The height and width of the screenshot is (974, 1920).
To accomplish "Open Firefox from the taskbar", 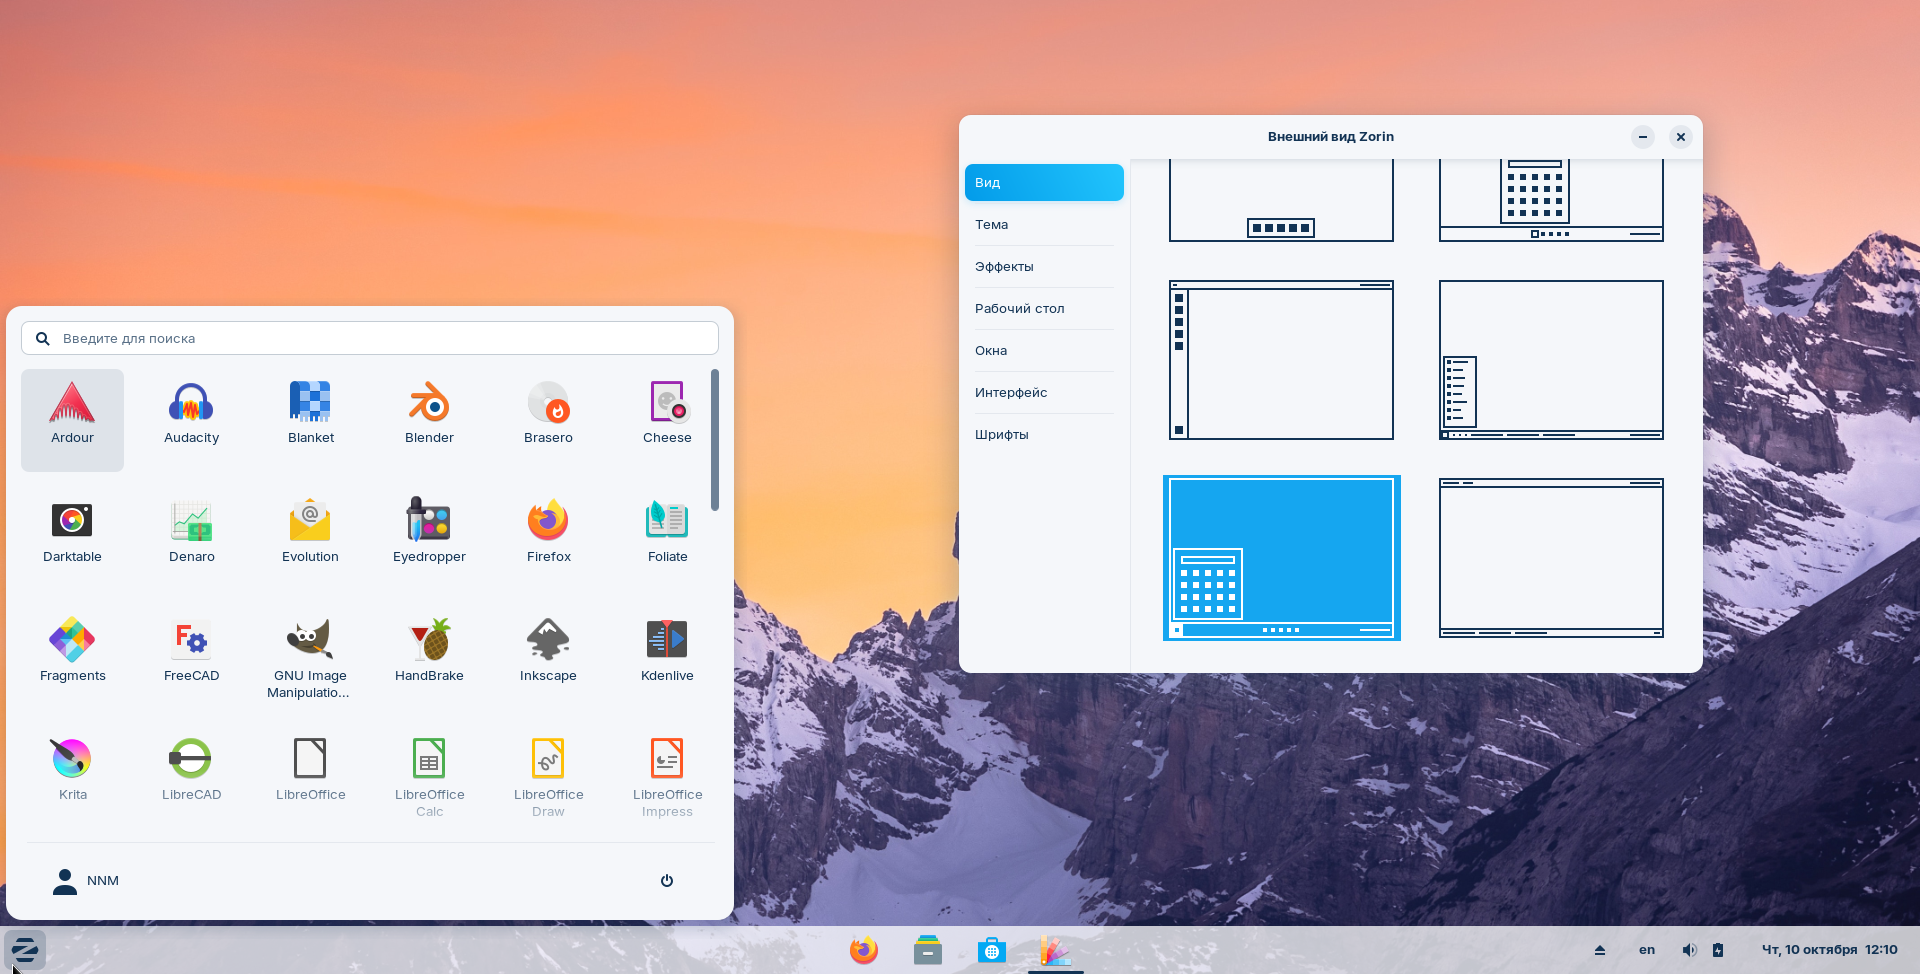I will pyautogui.click(x=864, y=950).
